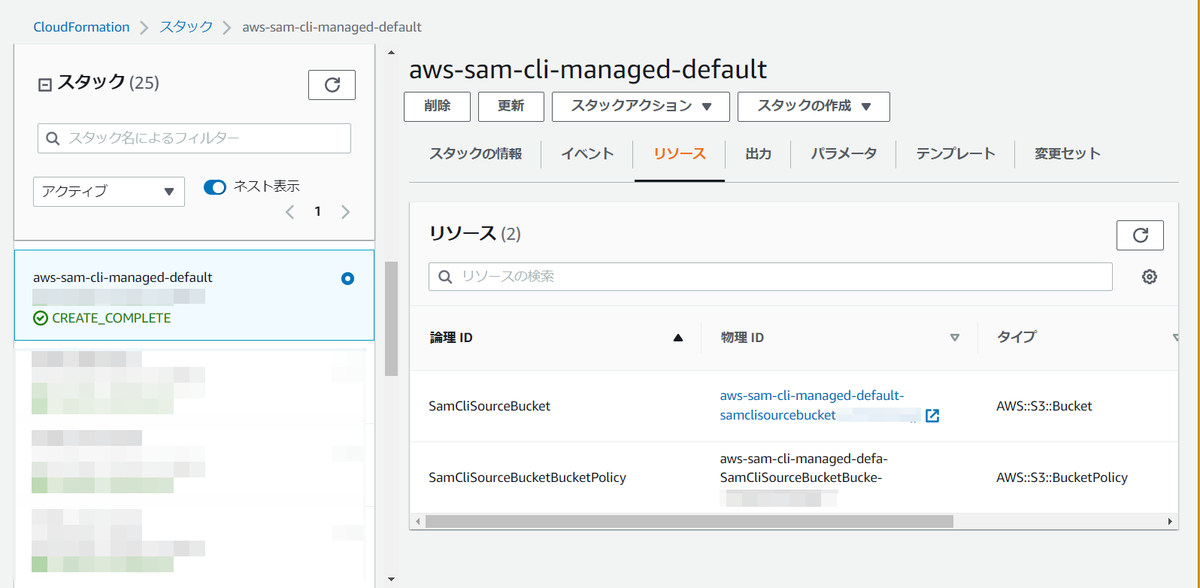Sort resources by physical ID arrow
Screen dimensions: 1200x588
point(954,338)
